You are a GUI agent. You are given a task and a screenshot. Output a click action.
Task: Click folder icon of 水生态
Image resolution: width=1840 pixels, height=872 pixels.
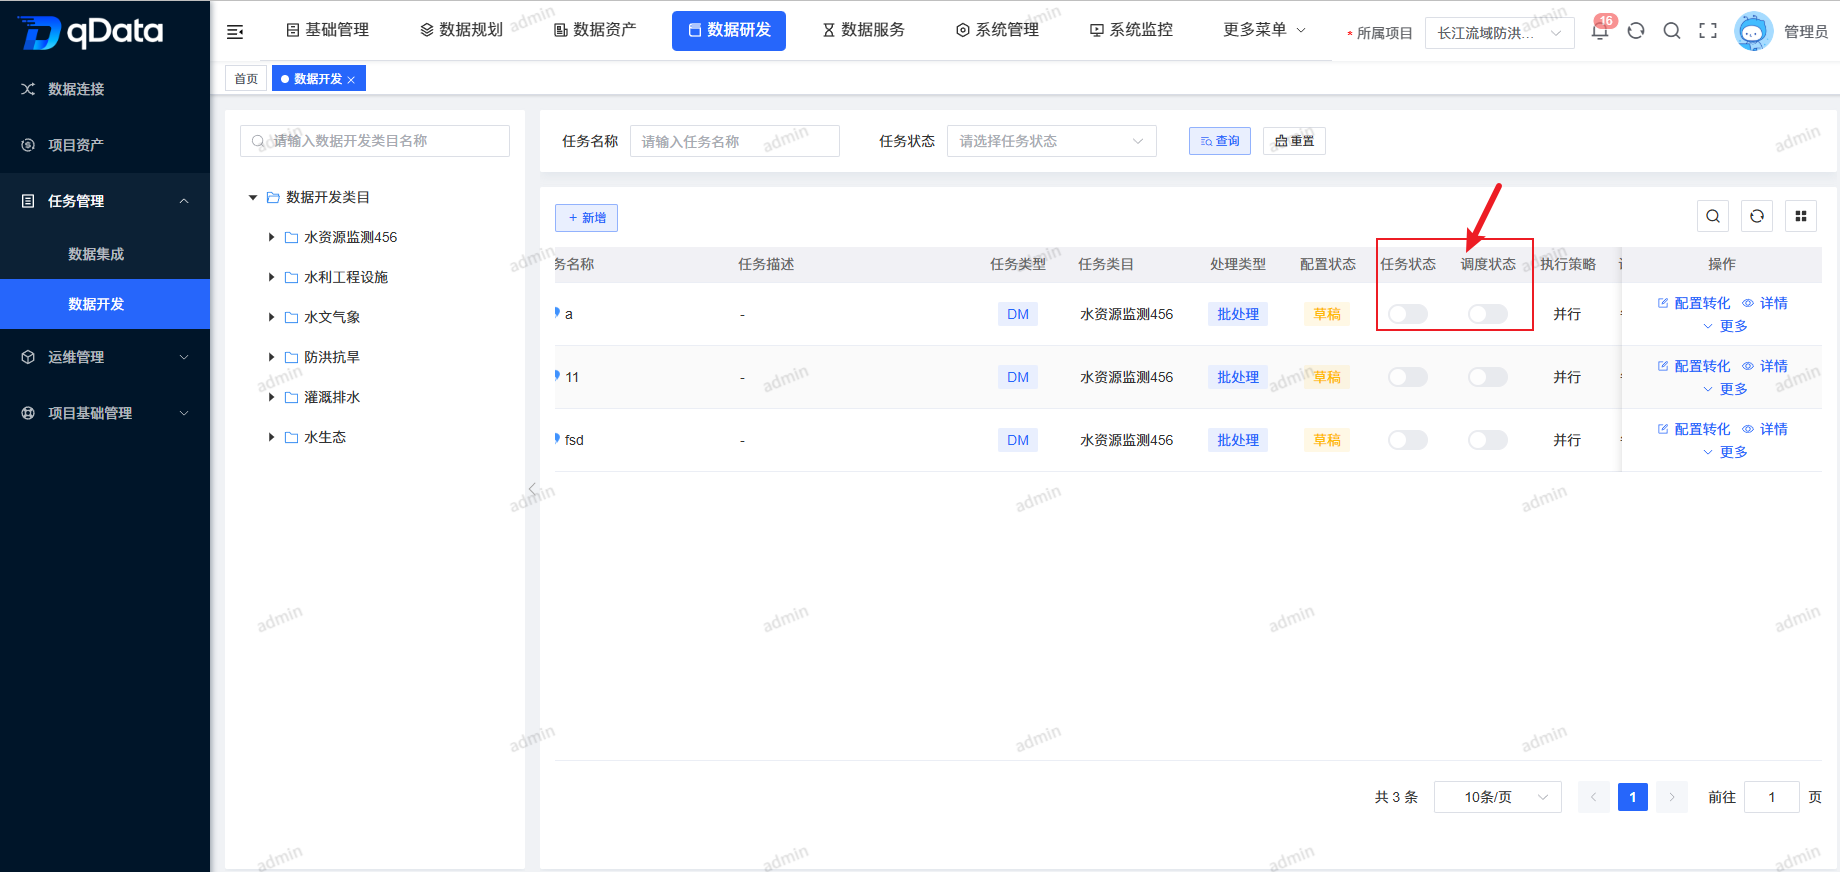291,437
